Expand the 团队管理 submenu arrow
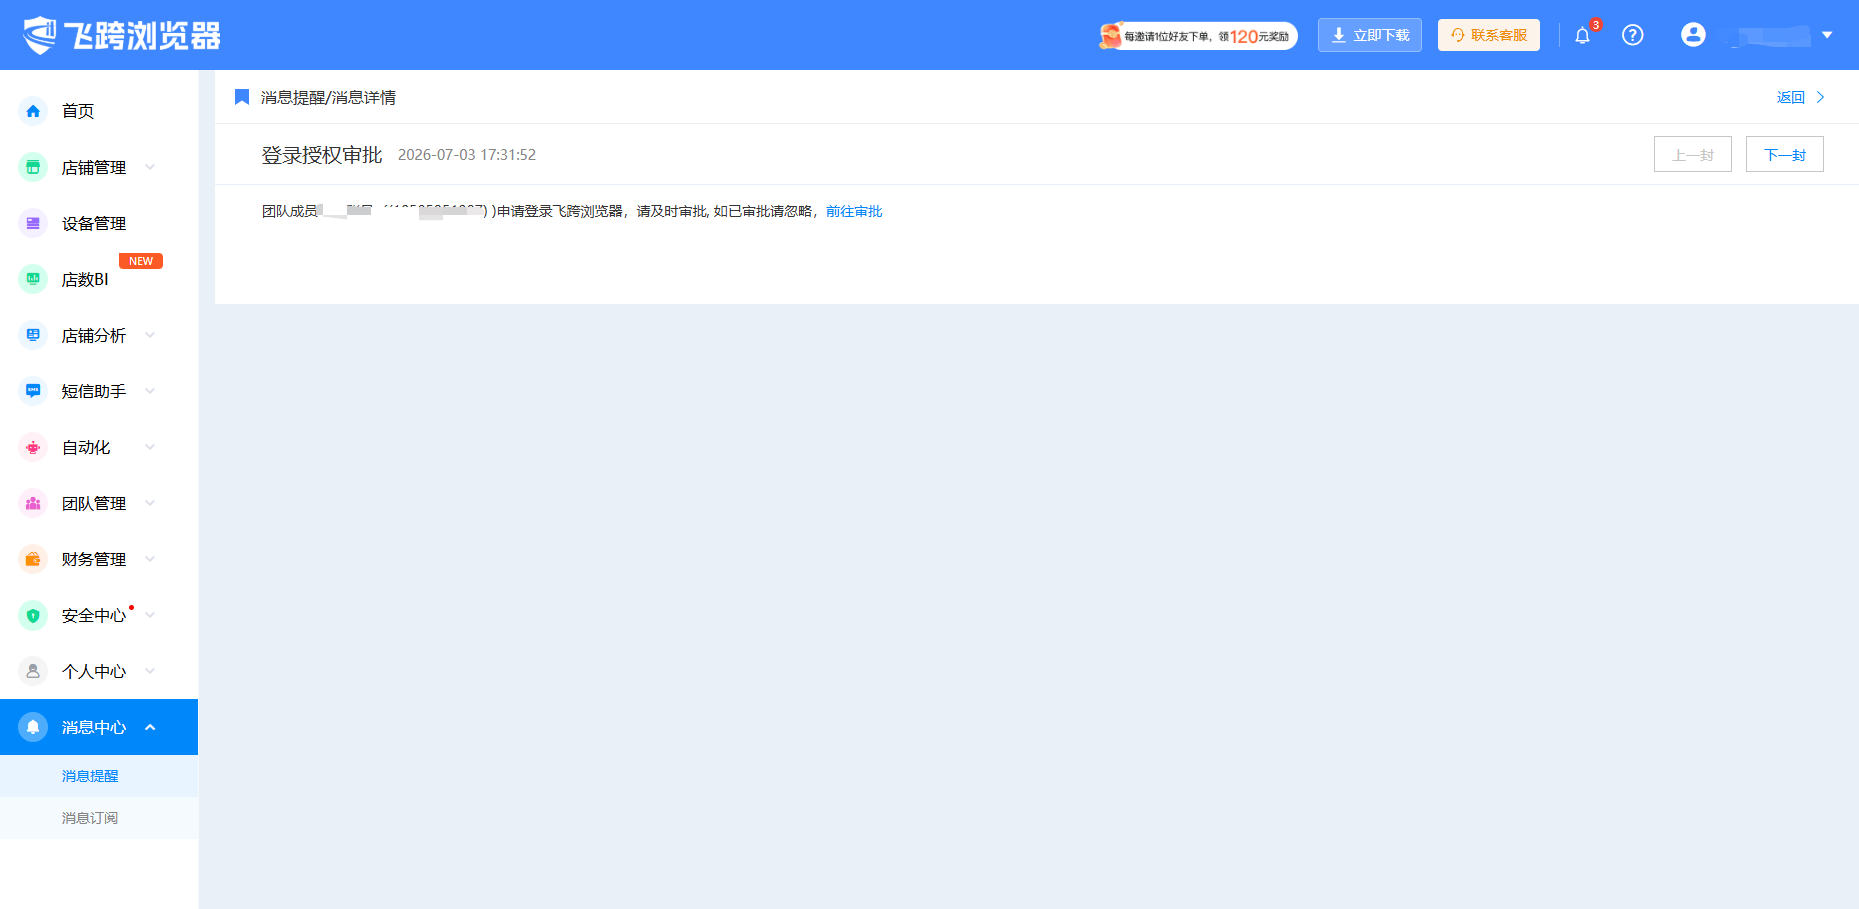 click(x=150, y=503)
